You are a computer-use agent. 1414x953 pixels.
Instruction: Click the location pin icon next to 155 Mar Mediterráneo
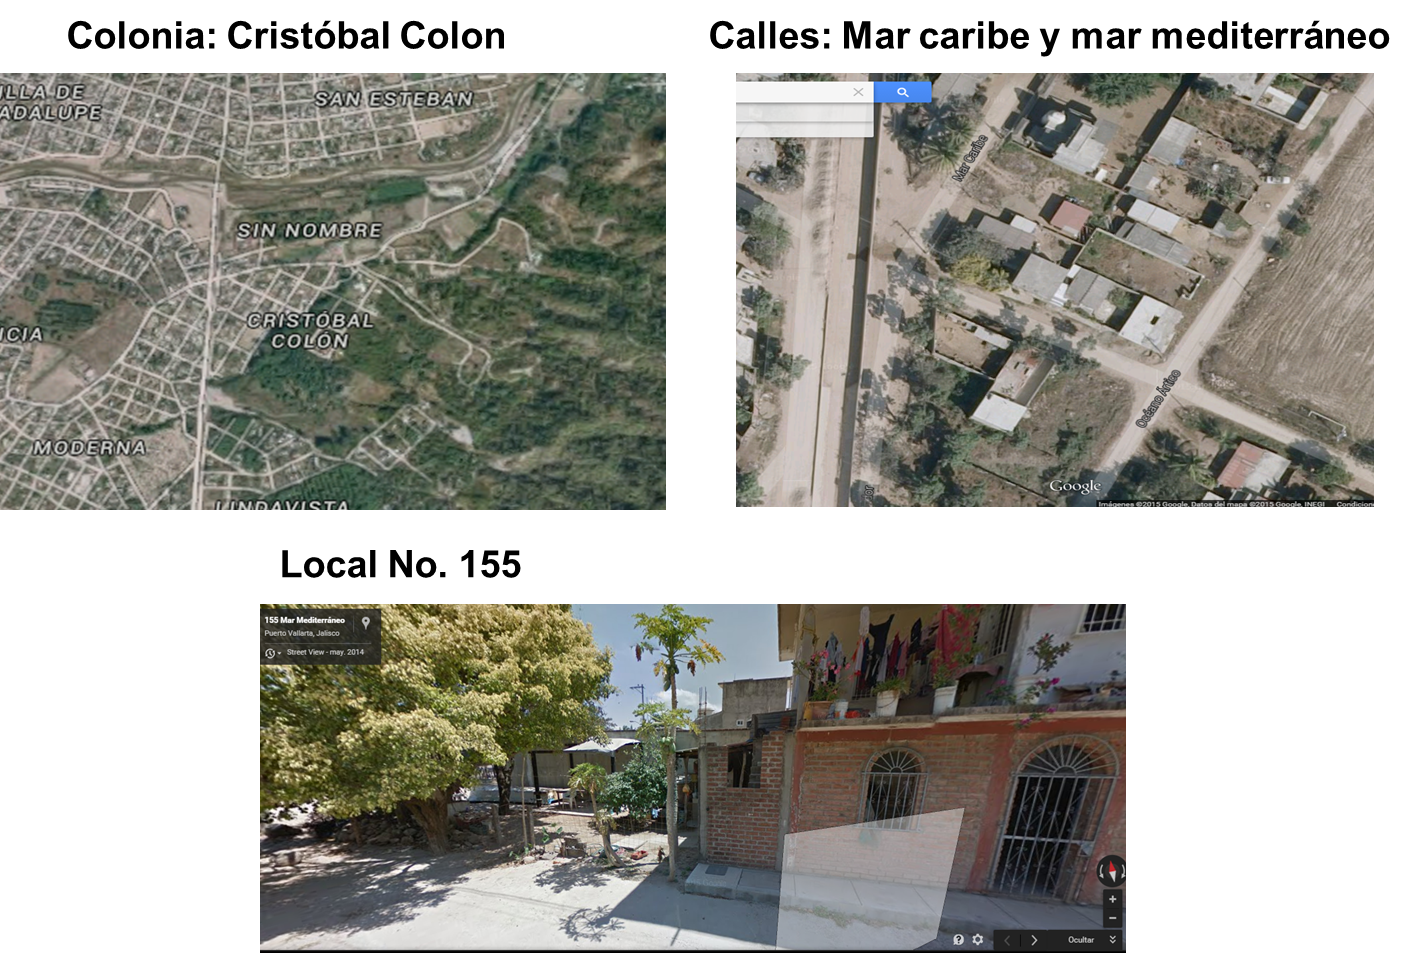(x=366, y=622)
